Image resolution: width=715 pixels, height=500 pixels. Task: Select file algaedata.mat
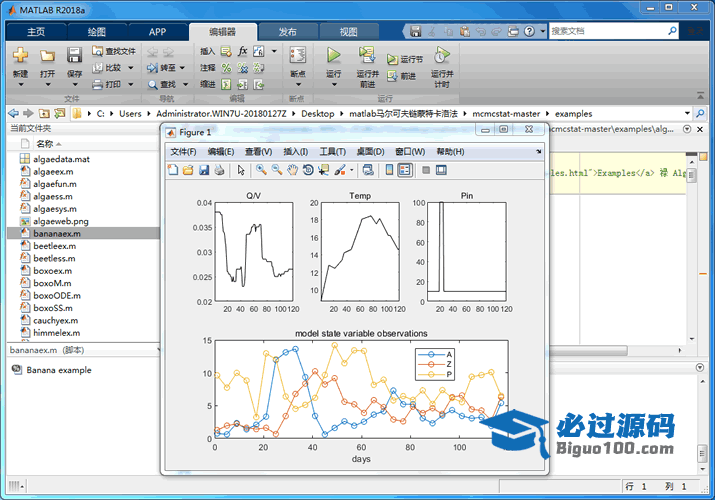pos(61,159)
